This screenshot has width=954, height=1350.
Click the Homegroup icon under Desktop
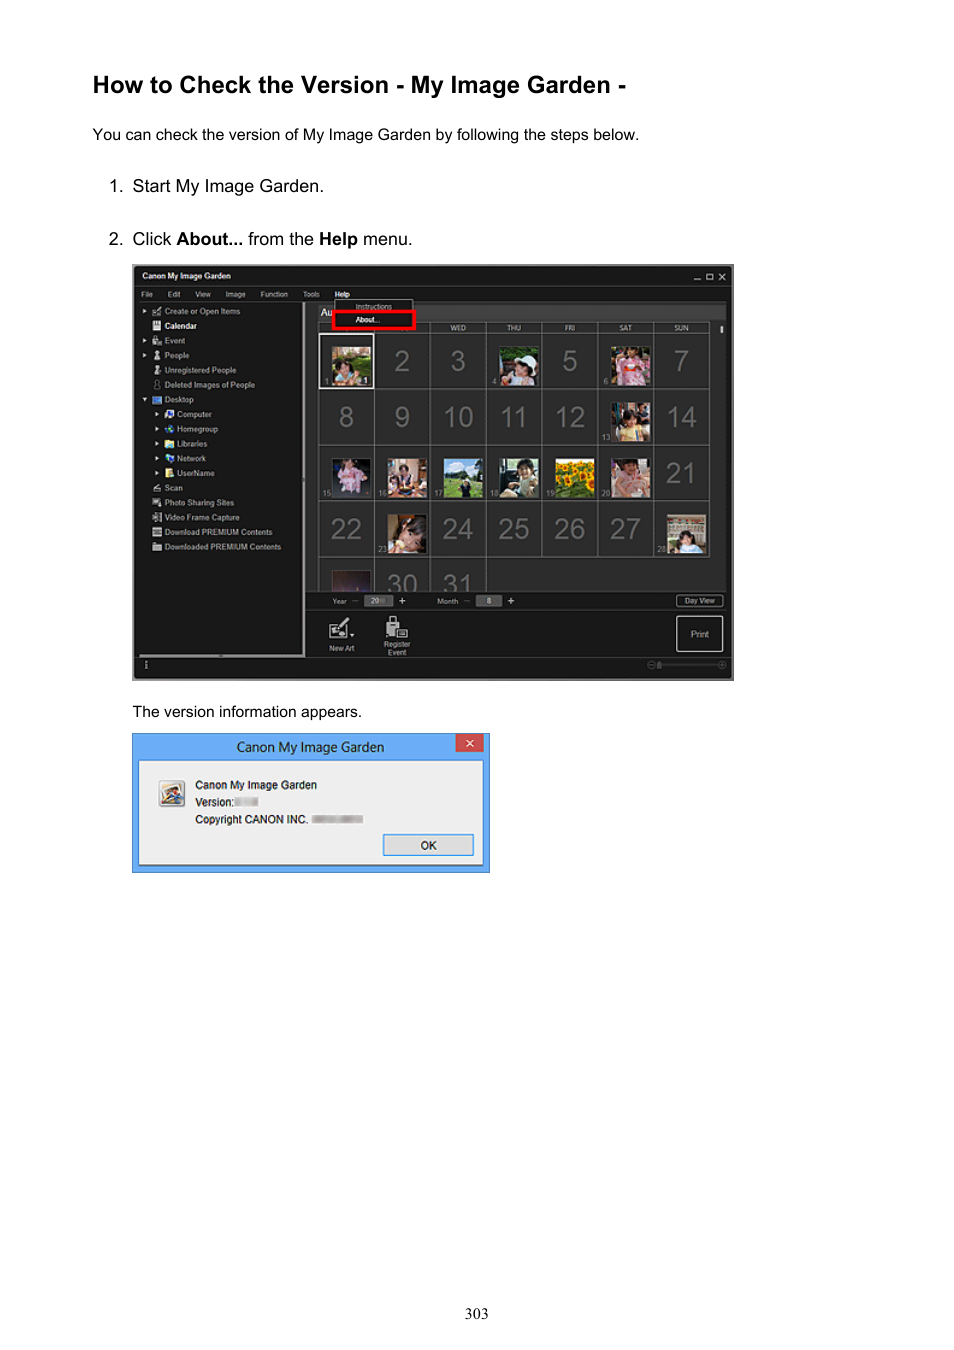170,429
